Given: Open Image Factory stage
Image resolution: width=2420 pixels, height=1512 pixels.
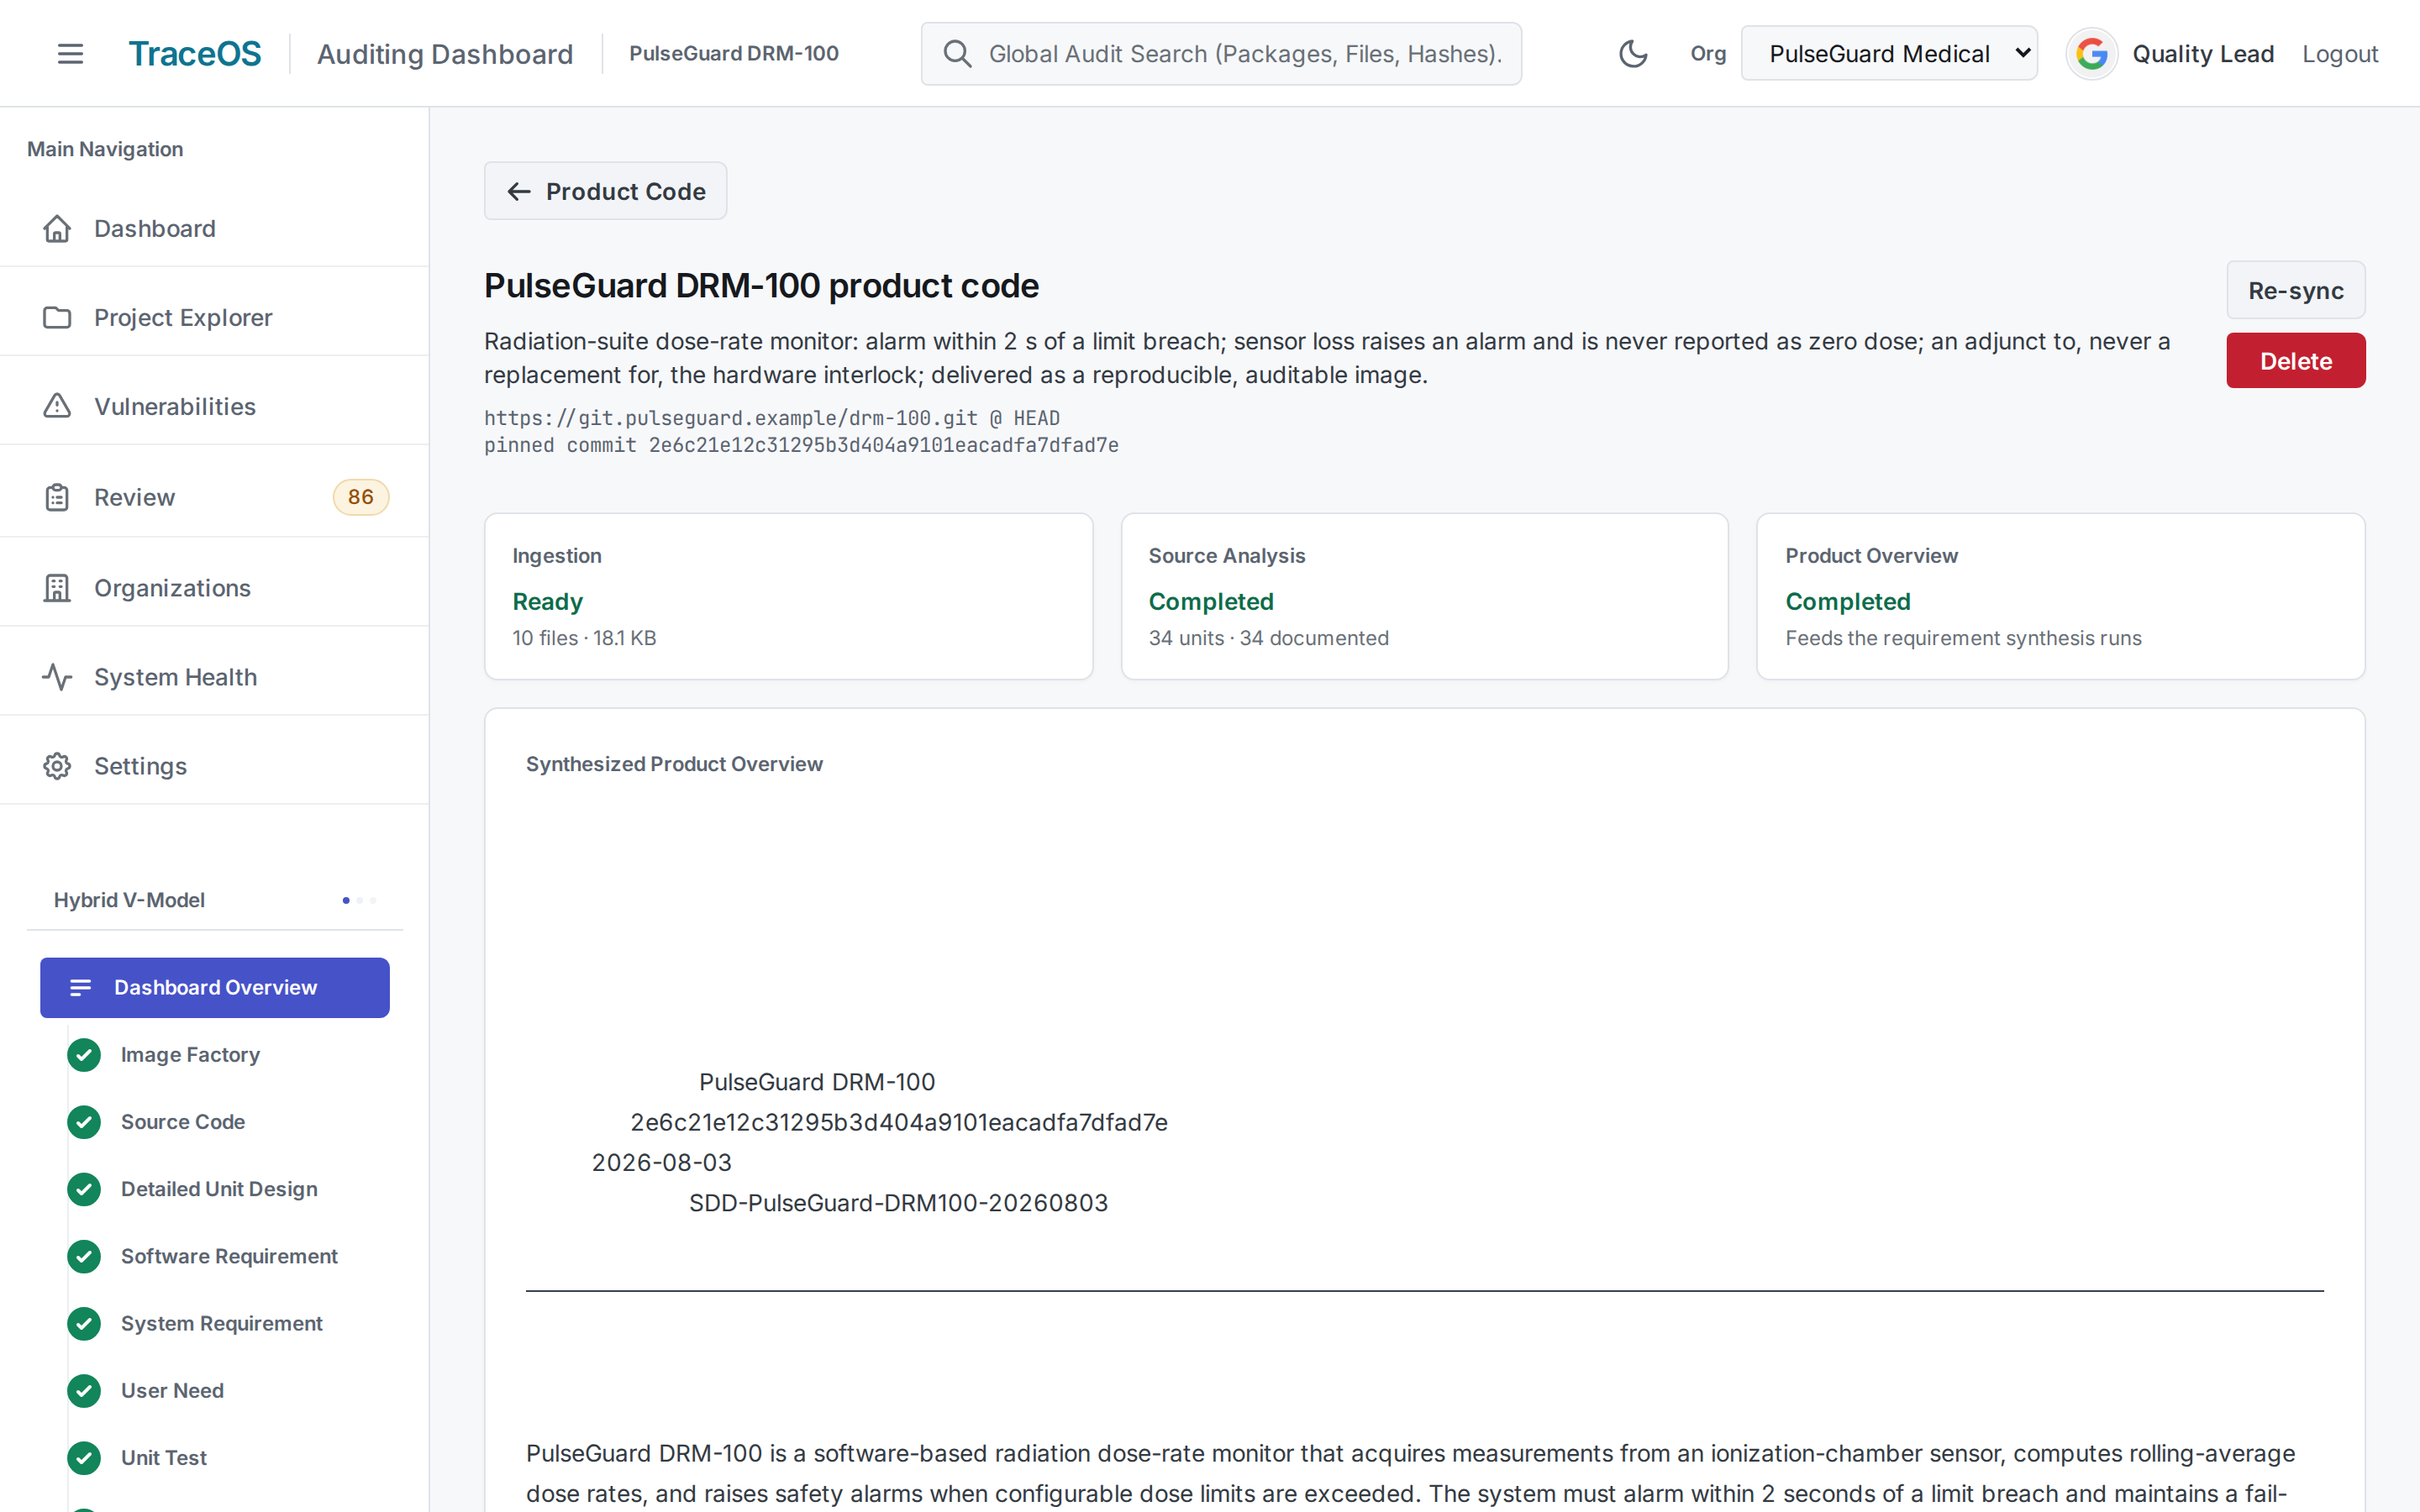Looking at the screenshot, I should [x=190, y=1055].
